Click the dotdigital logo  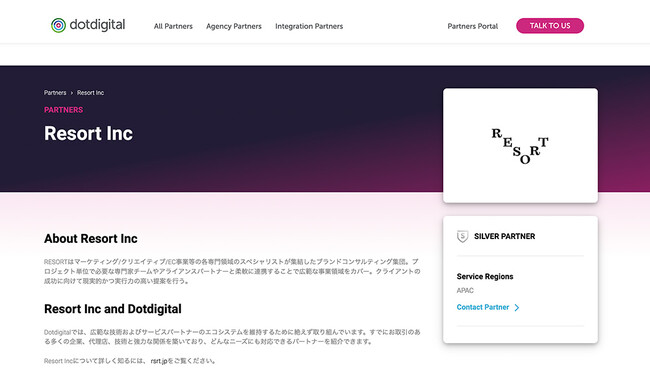88,25
